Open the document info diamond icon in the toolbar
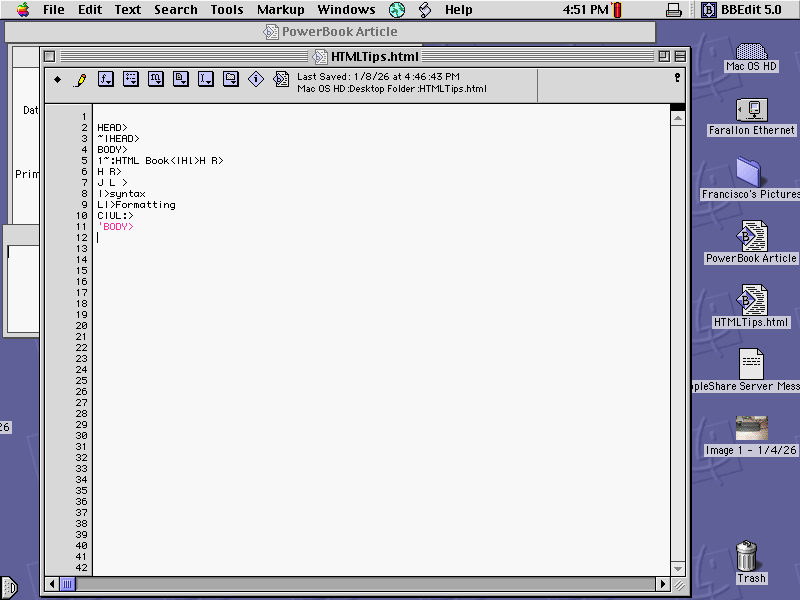Screen dimensions: 800x600 coord(256,79)
